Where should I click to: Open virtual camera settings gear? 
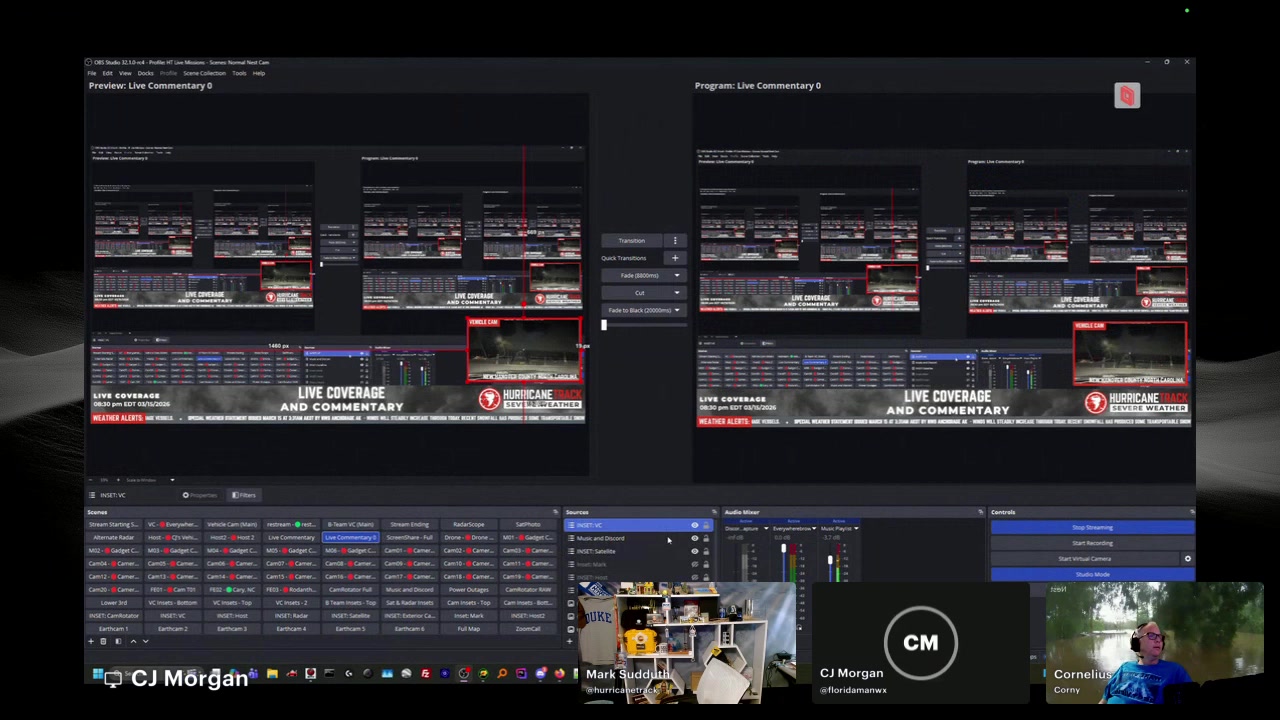(1187, 559)
